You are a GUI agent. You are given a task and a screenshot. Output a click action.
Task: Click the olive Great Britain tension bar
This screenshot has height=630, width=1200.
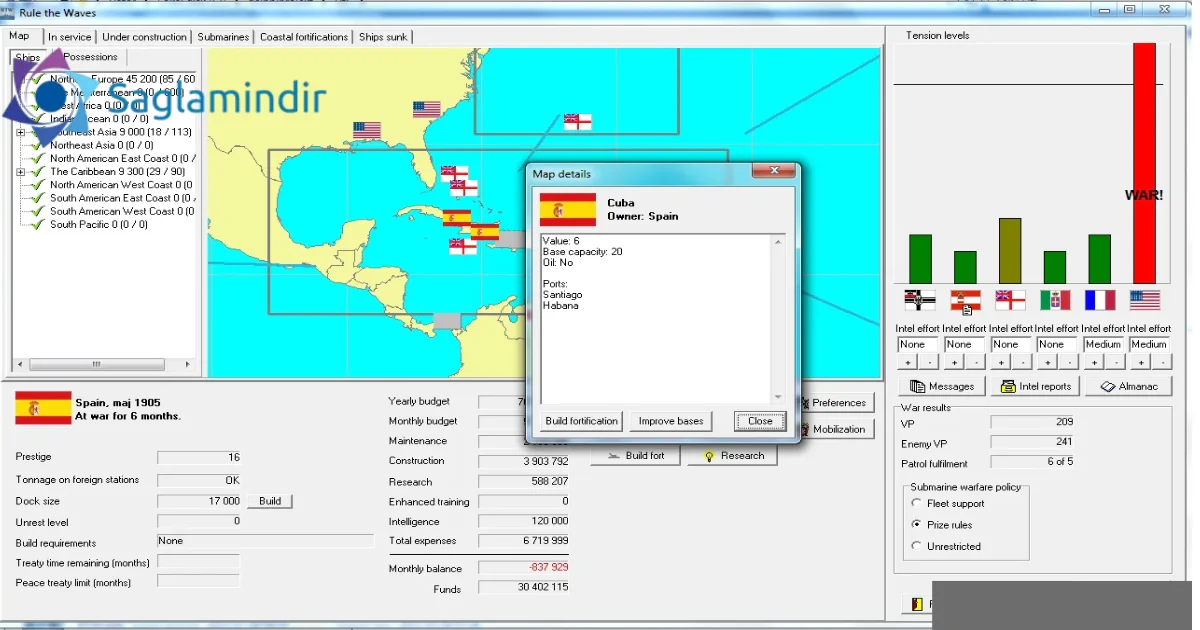1010,251
